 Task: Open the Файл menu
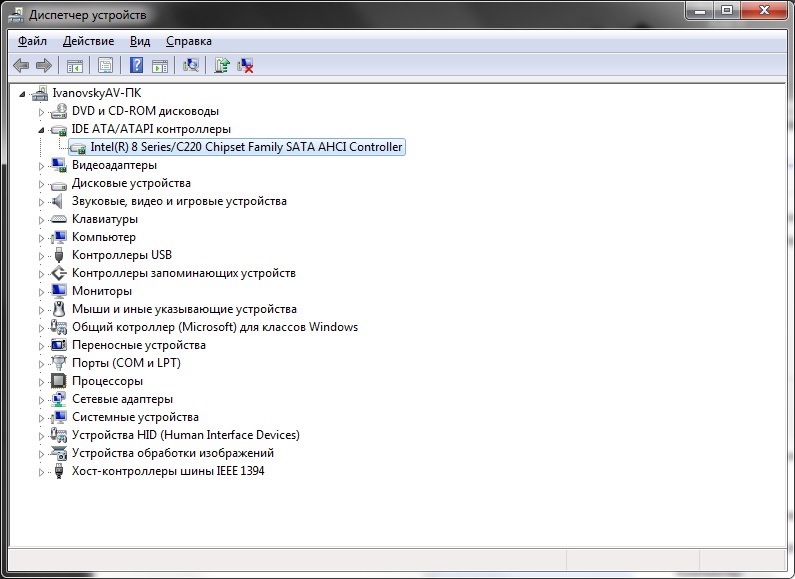pyautogui.click(x=32, y=41)
